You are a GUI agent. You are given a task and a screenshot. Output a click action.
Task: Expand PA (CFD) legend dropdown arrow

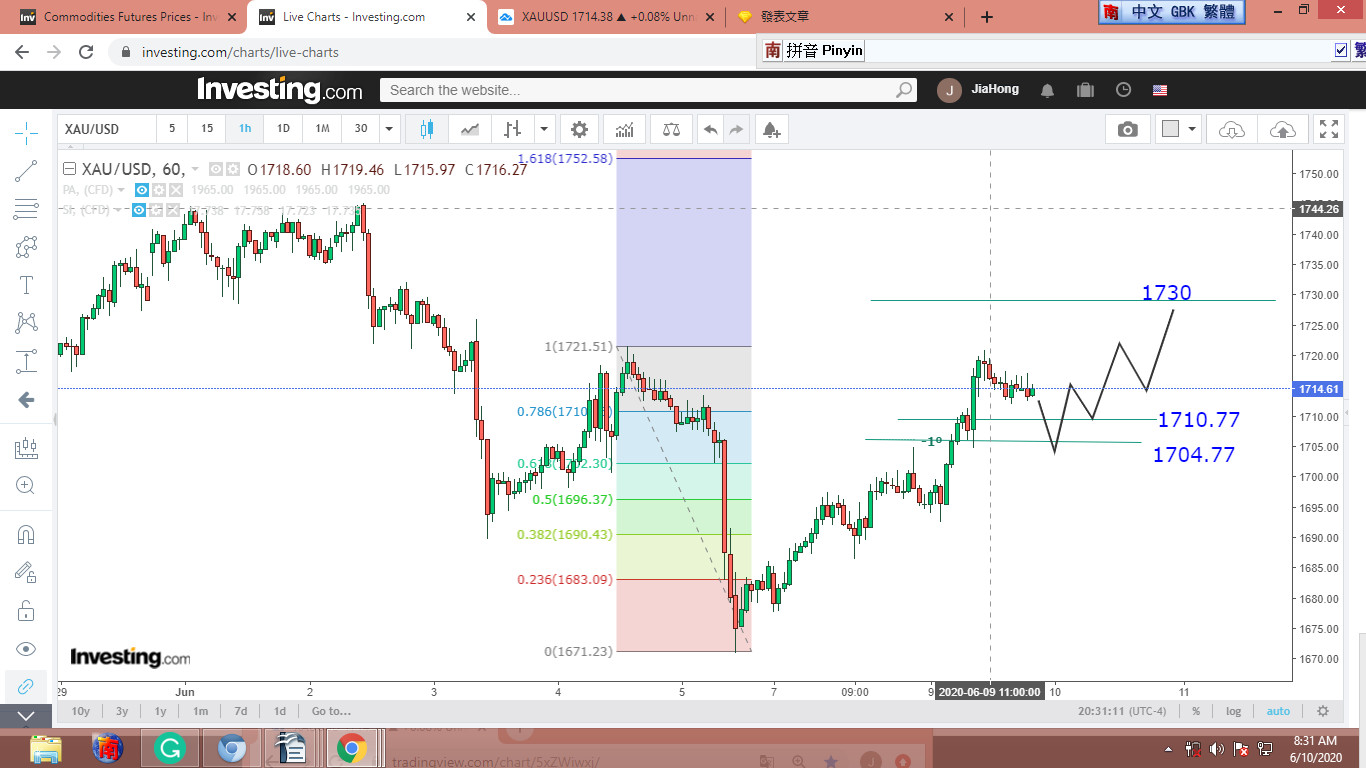121,190
